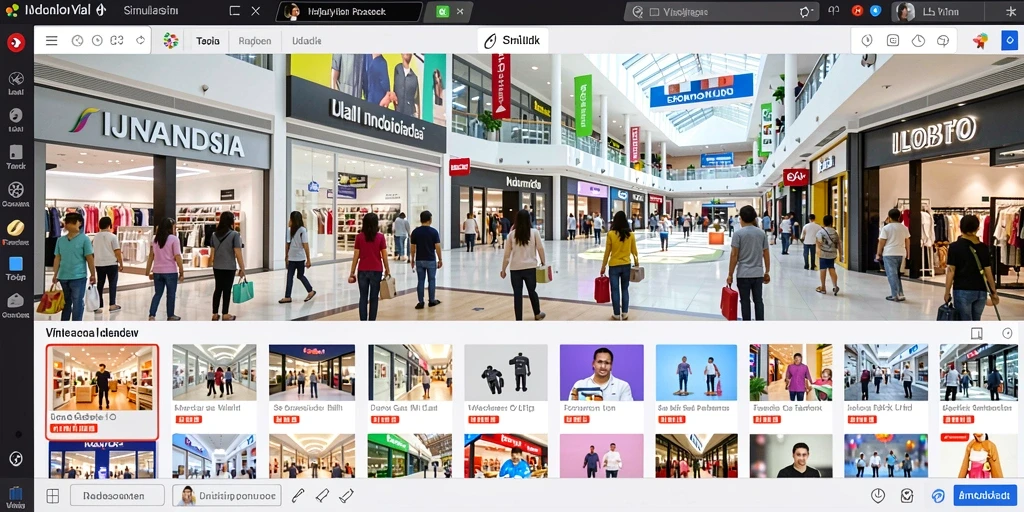Click the bottom-bar button with a face avatar
Screen dimensions: 1024x512
tap(227, 496)
